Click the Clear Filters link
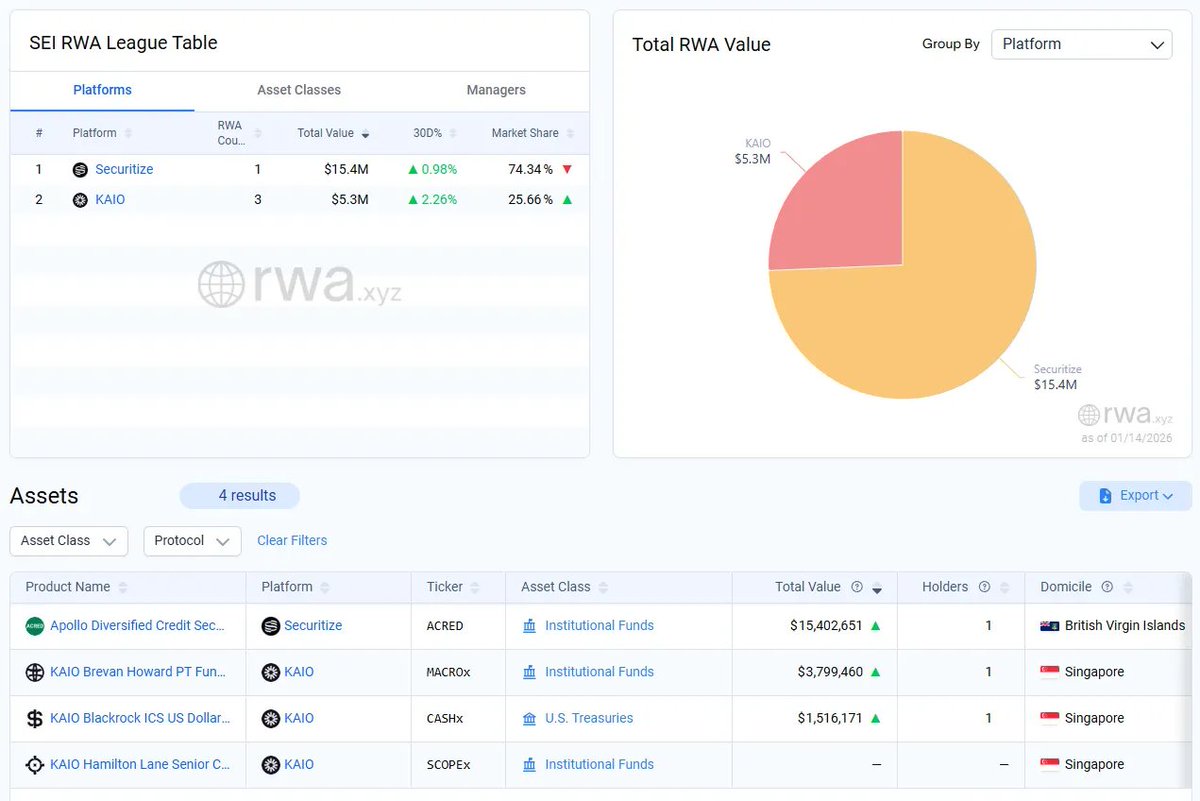Screen dimensions: 1200x801 [x=292, y=541]
